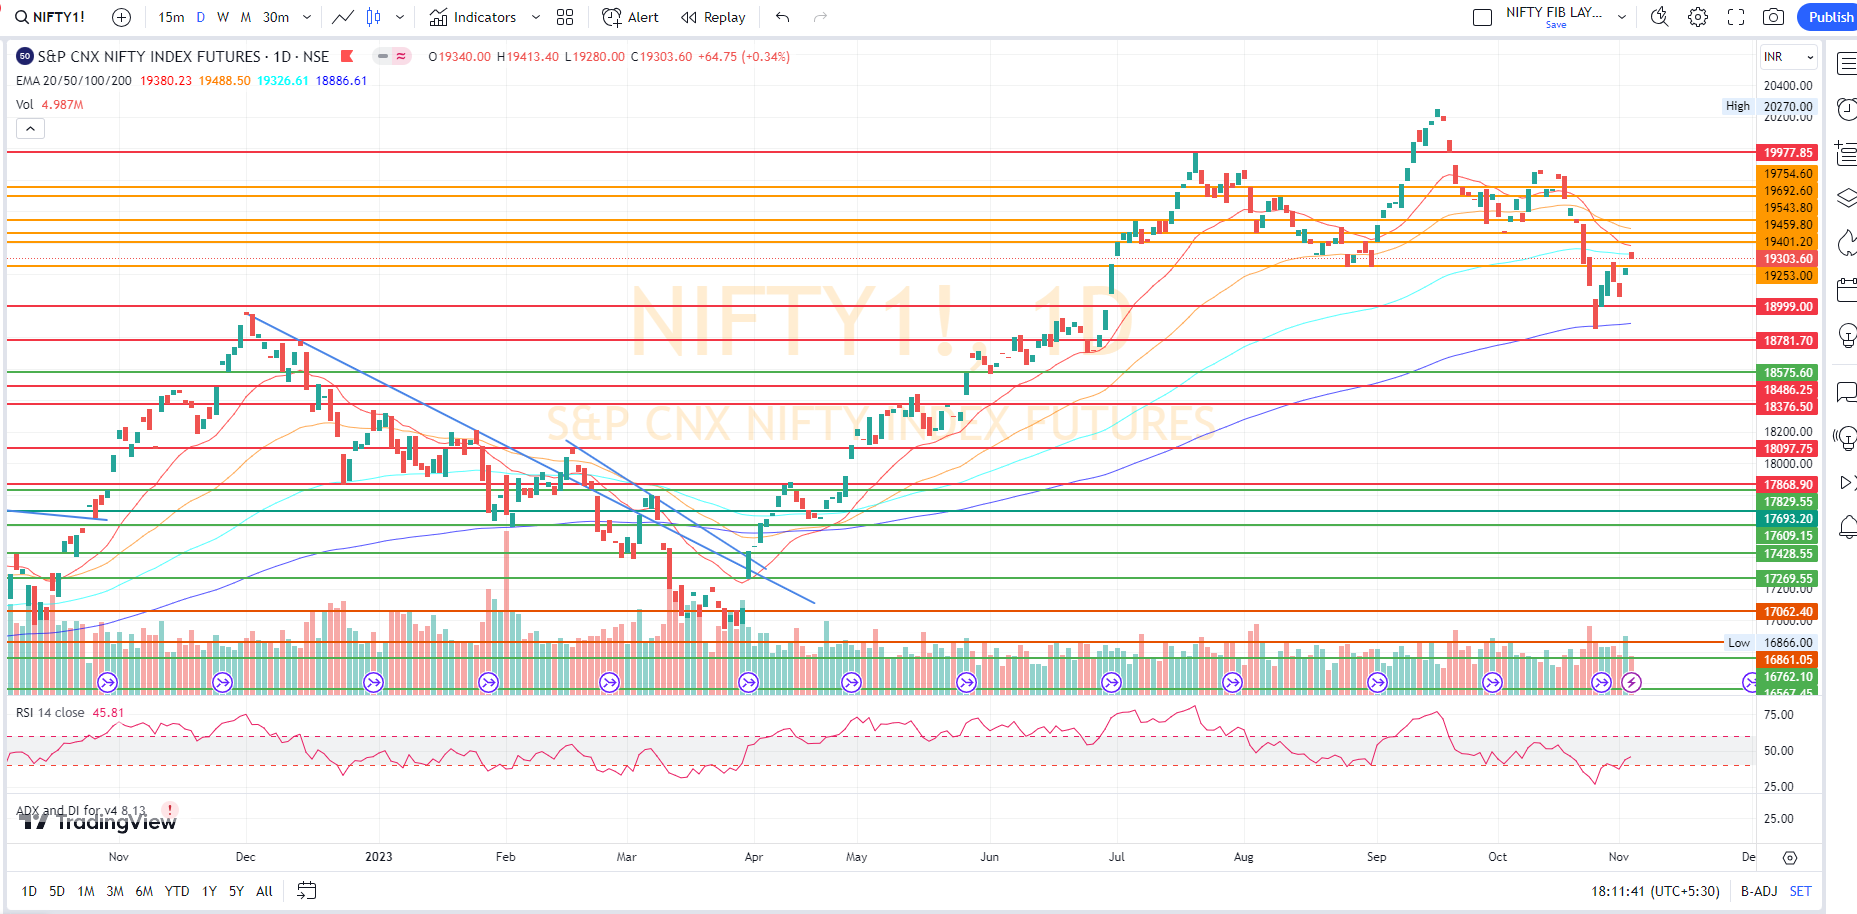Screen dimensions: 1857x914
Task: Expand the chart style dropdown arrow
Action: coord(400,17)
